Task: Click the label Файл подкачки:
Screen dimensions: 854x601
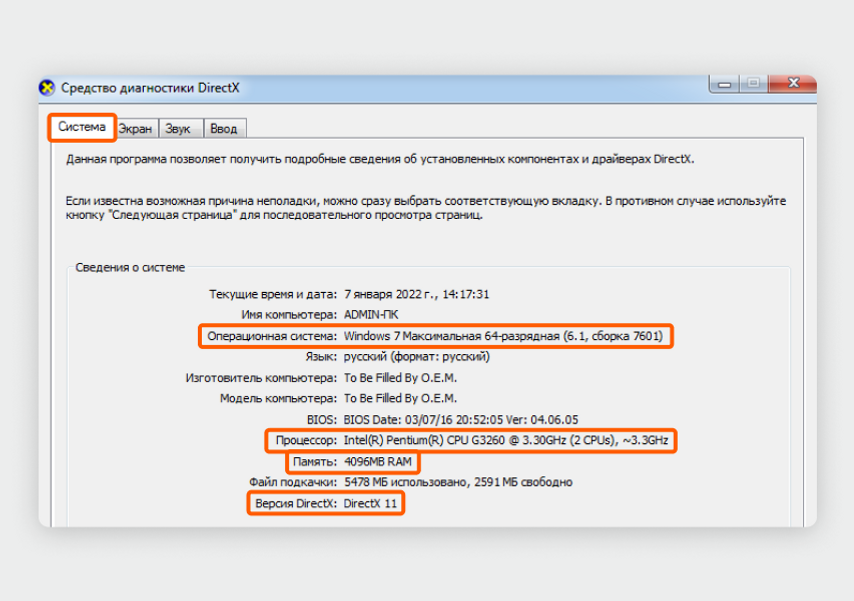Action: pos(293,482)
